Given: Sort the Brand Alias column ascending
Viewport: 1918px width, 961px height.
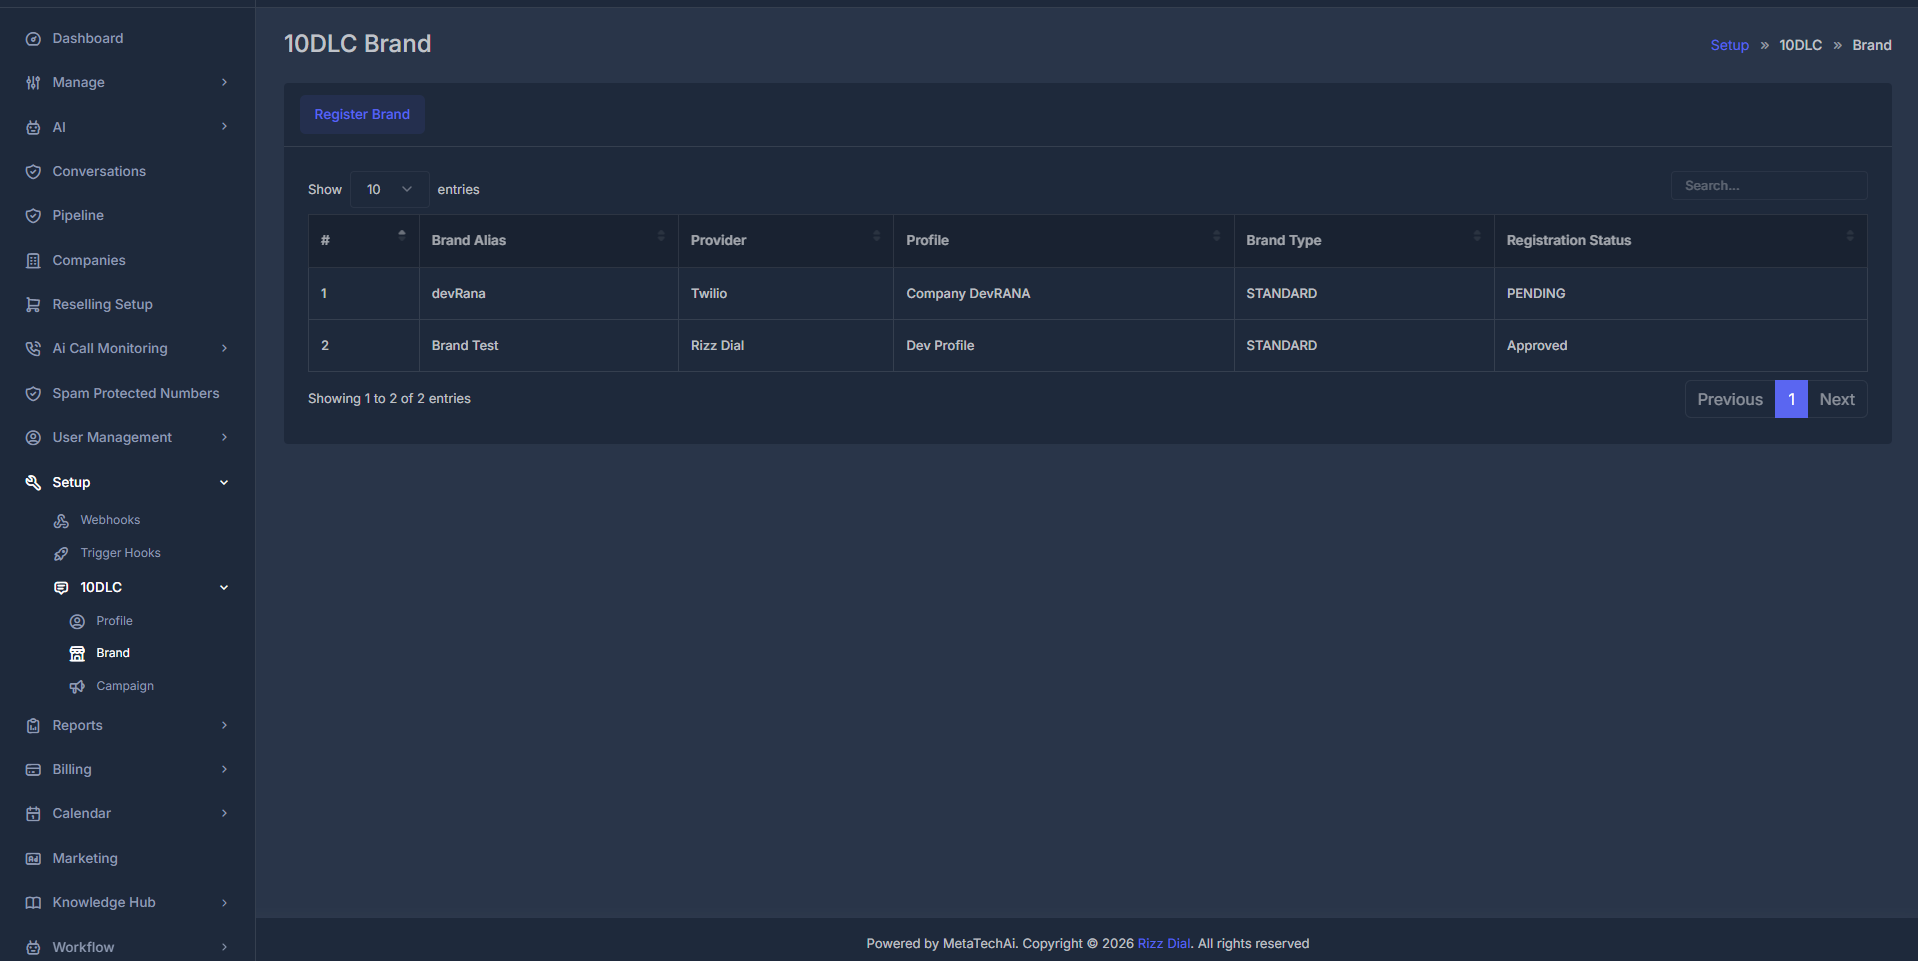Looking at the screenshot, I should coord(660,235).
